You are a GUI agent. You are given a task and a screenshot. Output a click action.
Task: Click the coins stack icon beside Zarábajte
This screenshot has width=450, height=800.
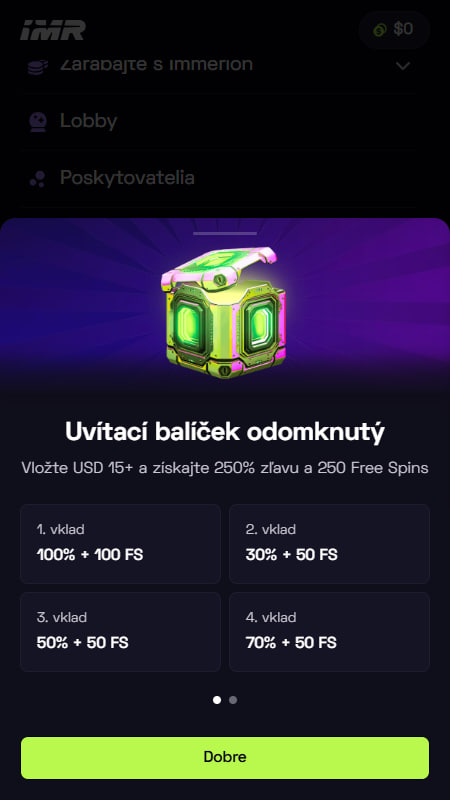coord(38,66)
